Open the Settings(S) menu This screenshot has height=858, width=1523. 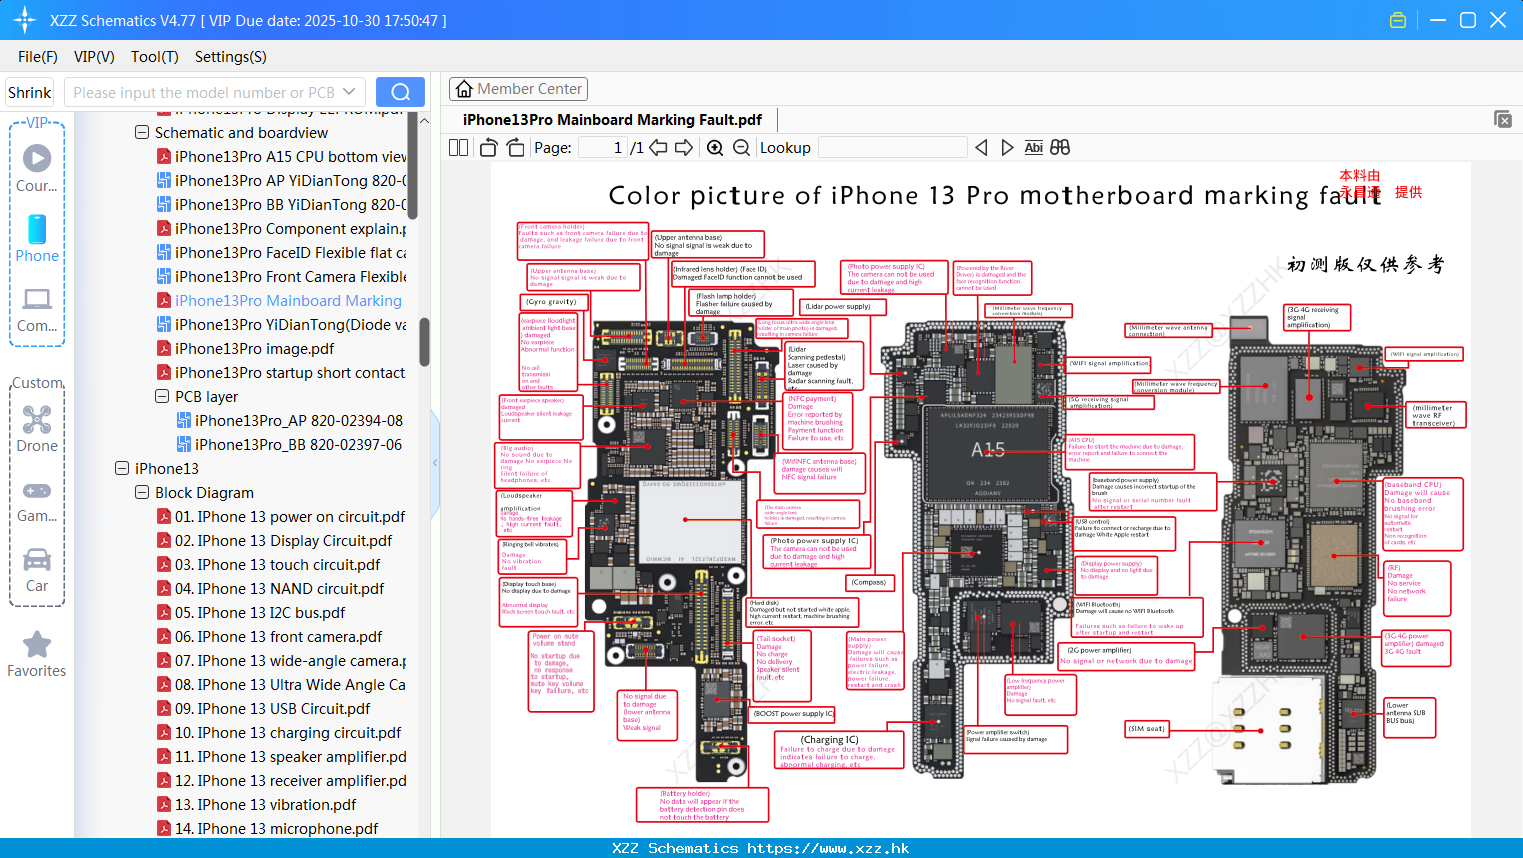pyautogui.click(x=231, y=57)
